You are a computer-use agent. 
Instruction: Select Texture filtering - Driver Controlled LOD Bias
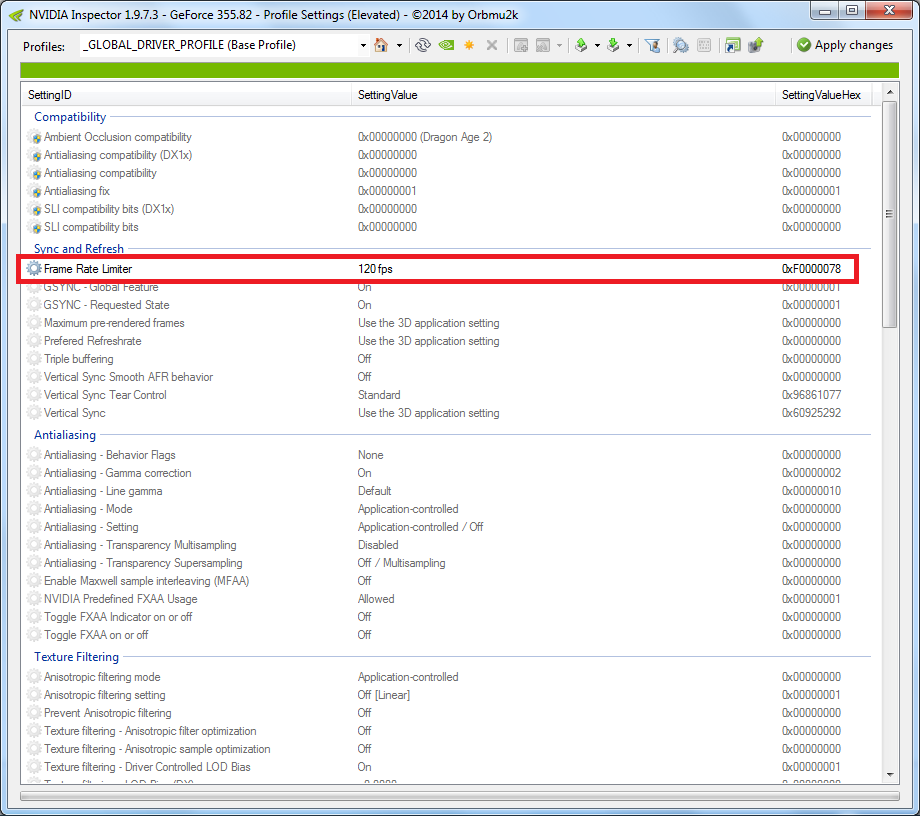[x=147, y=767]
